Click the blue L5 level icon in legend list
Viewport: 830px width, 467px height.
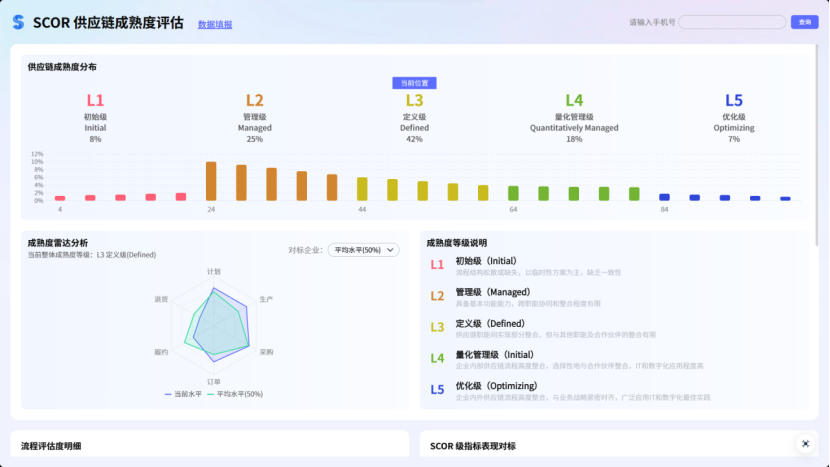tap(437, 390)
